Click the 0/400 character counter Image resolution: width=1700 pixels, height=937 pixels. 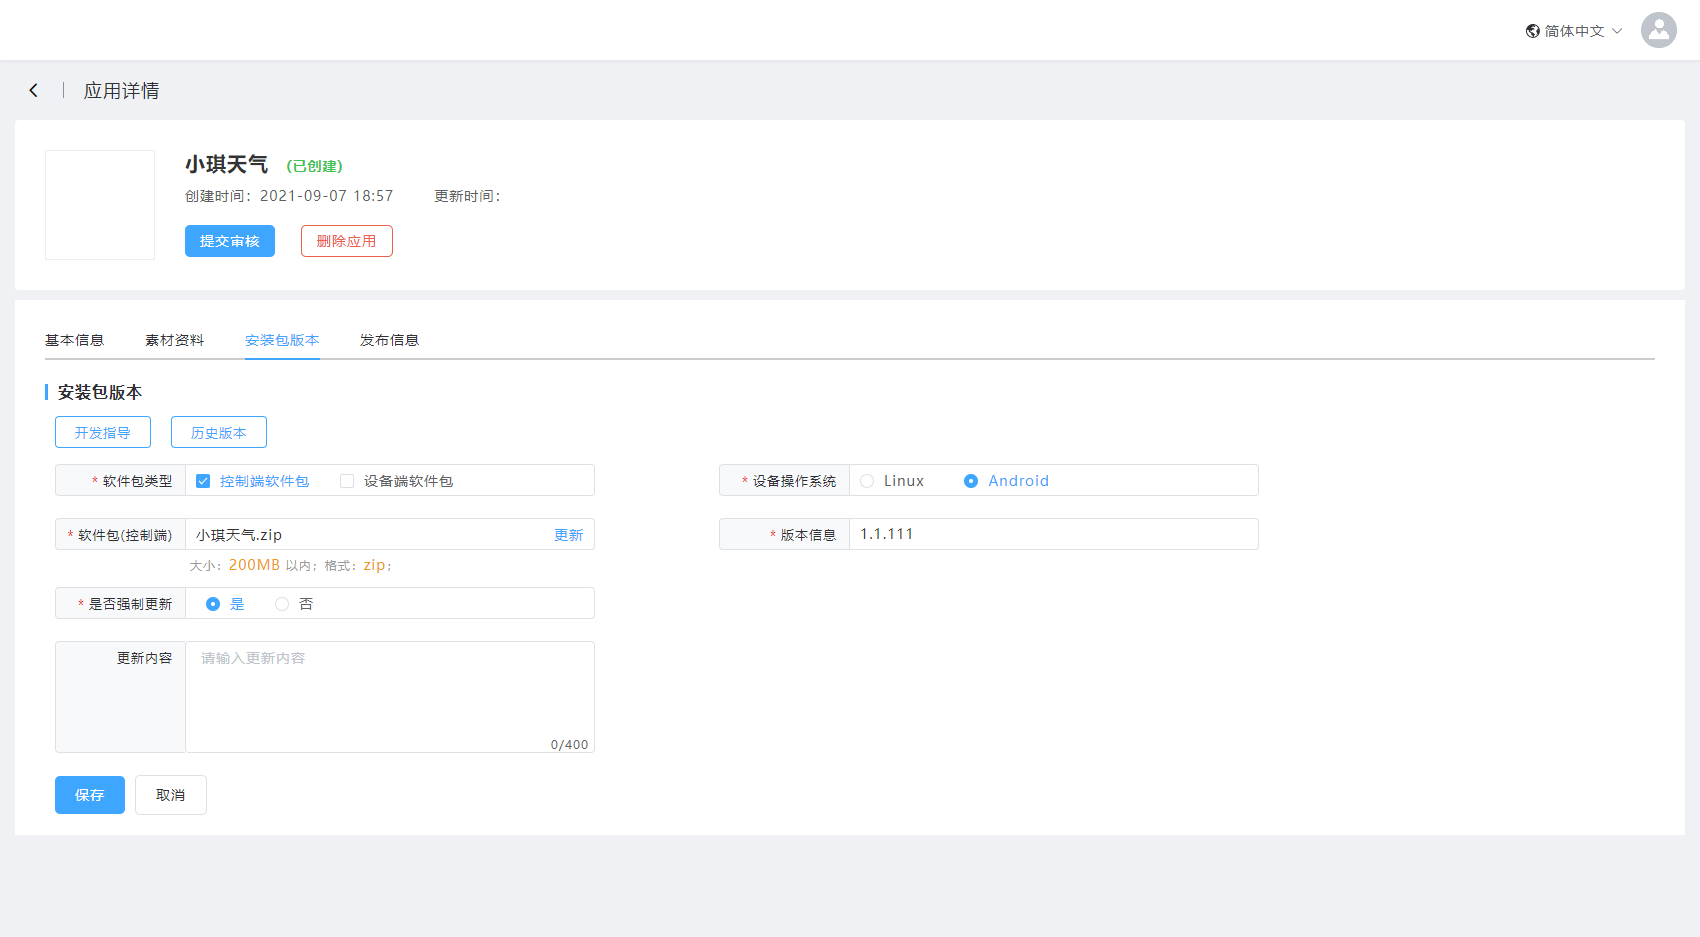tap(569, 744)
